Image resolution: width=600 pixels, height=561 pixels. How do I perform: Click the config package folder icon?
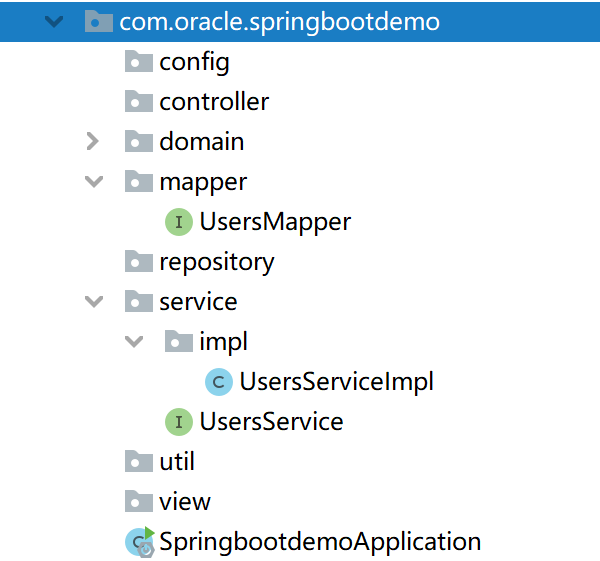pyautogui.click(x=138, y=62)
